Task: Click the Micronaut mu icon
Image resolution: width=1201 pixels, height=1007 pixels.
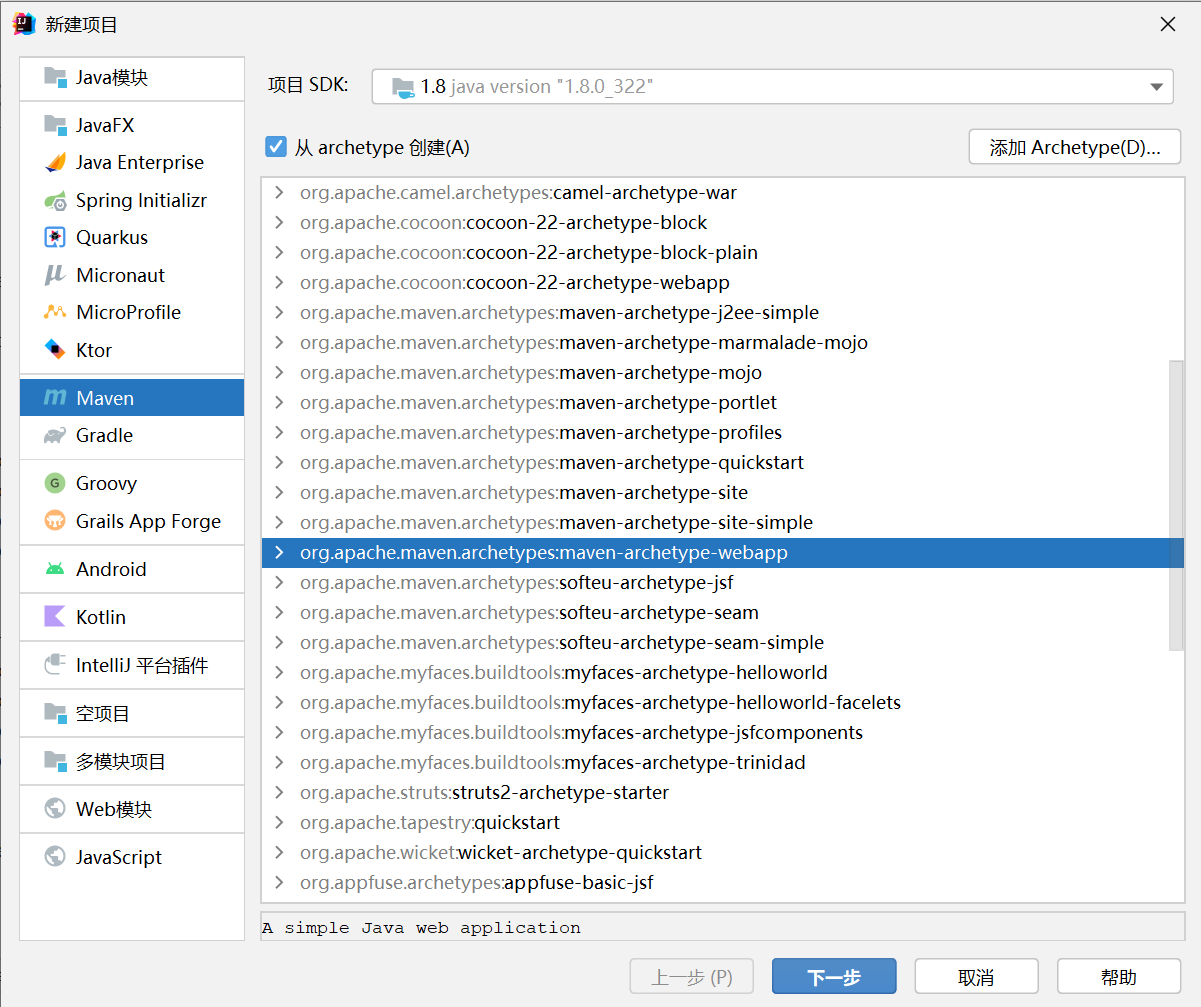Action: pos(55,275)
